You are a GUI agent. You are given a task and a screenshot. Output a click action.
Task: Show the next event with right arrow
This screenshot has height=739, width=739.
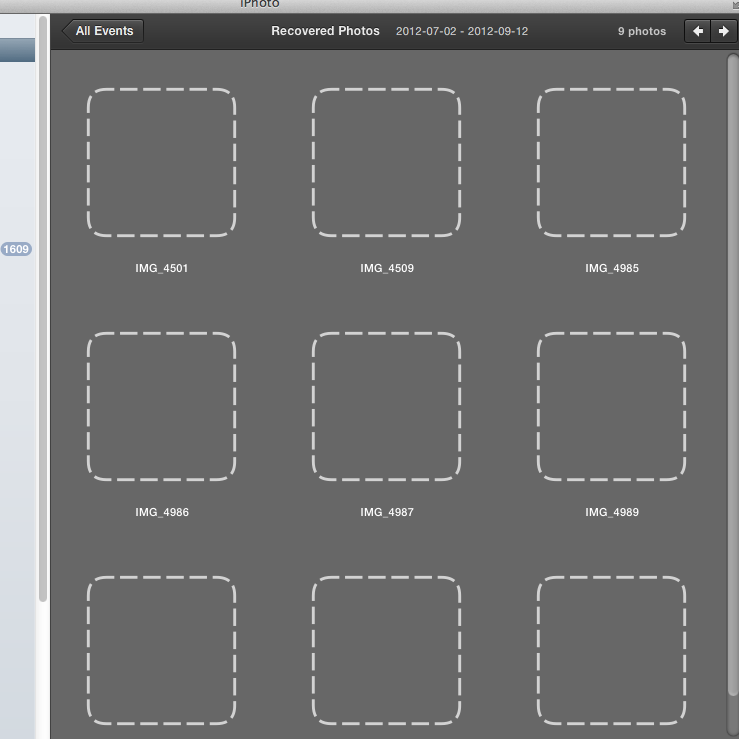(723, 31)
